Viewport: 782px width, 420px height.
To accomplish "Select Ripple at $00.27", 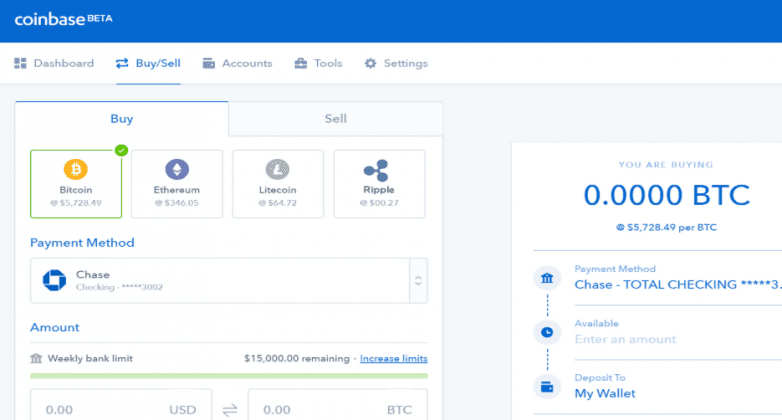I will pyautogui.click(x=380, y=184).
